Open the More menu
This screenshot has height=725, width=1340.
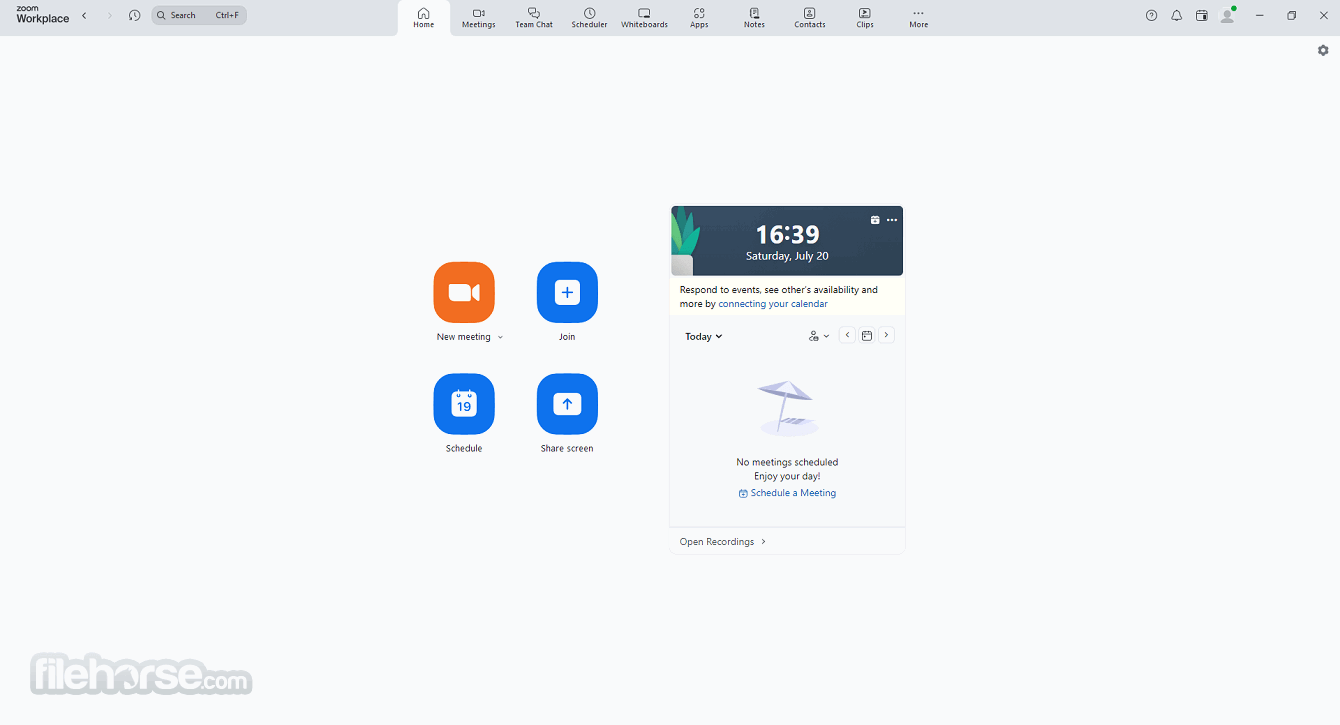click(918, 17)
